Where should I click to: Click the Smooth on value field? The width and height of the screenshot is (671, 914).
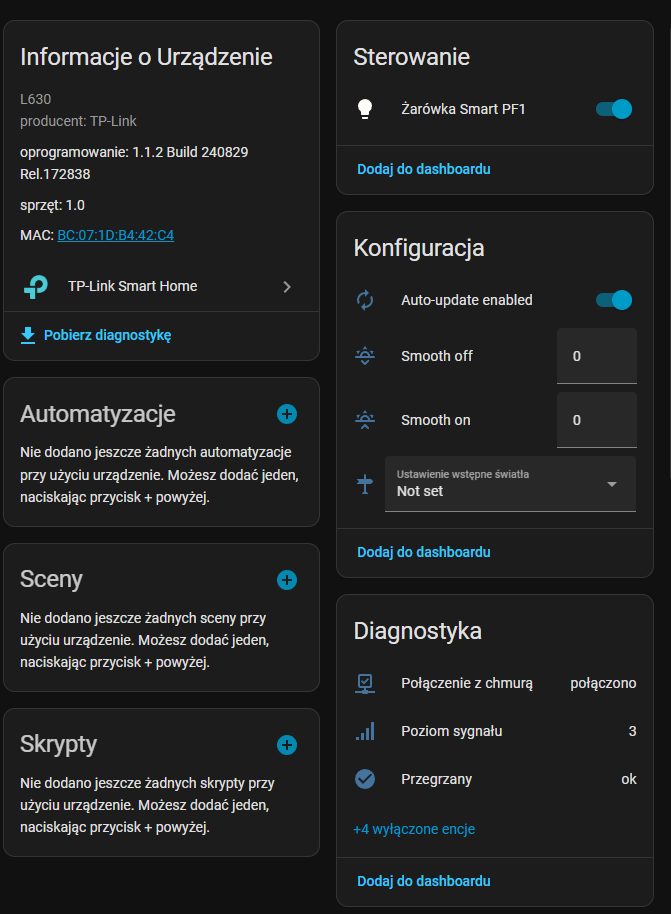coord(596,420)
